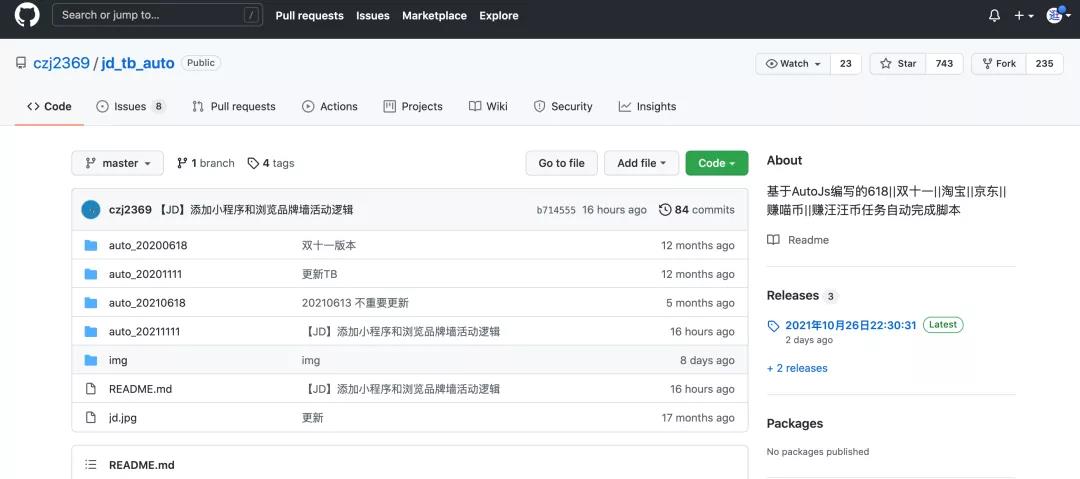The width and height of the screenshot is (1080, 479).
Task: Open czj2369 commit author link
Action: coord(130,210)
